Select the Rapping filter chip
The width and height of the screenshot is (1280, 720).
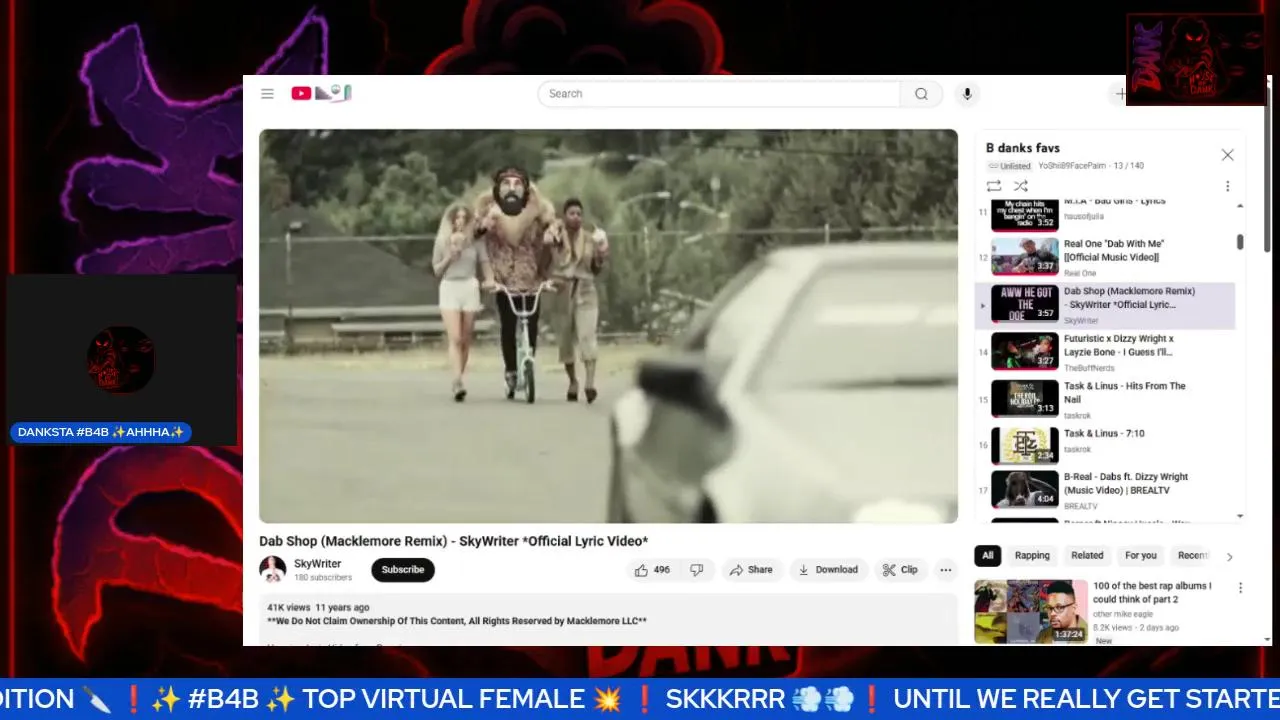[1032, 556]
